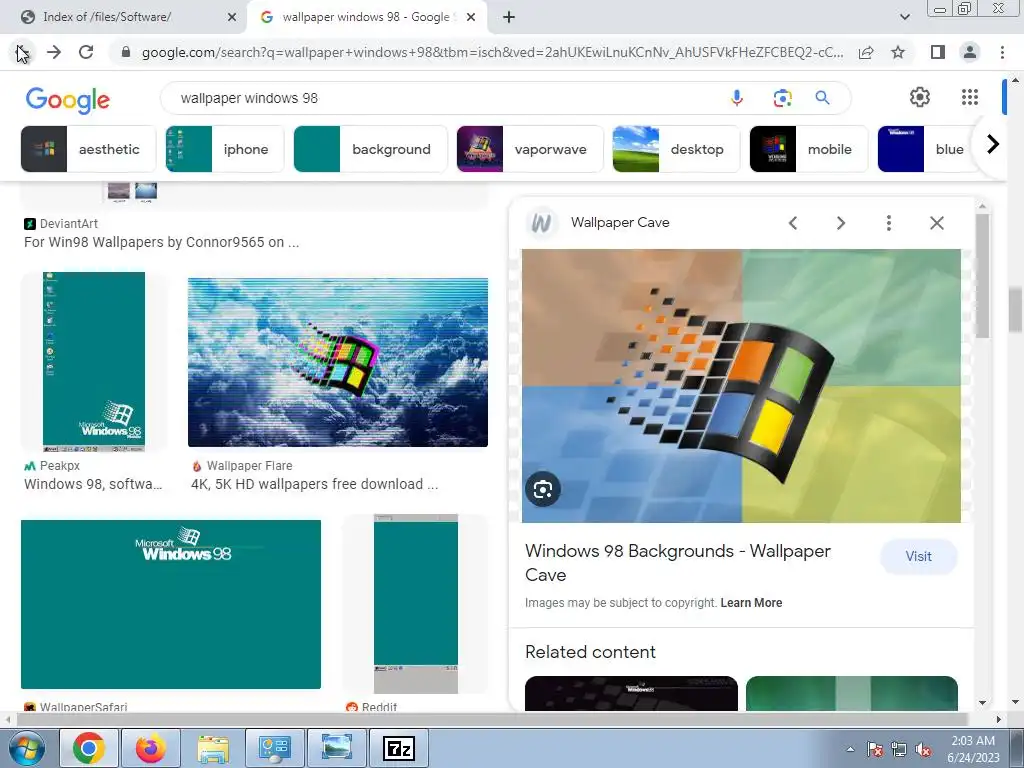The image size is (1024, 768).
Task: Click the browser back arrow
Action: [22, 52]
